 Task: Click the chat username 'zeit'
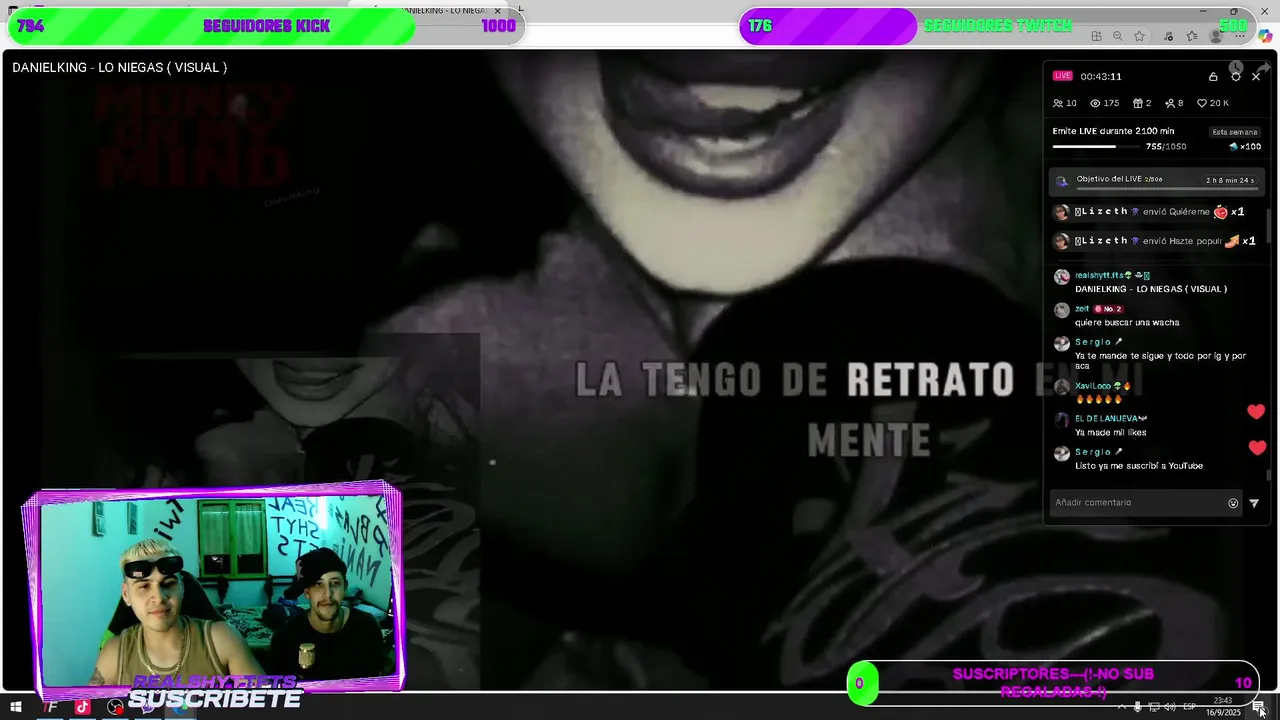1082,309
